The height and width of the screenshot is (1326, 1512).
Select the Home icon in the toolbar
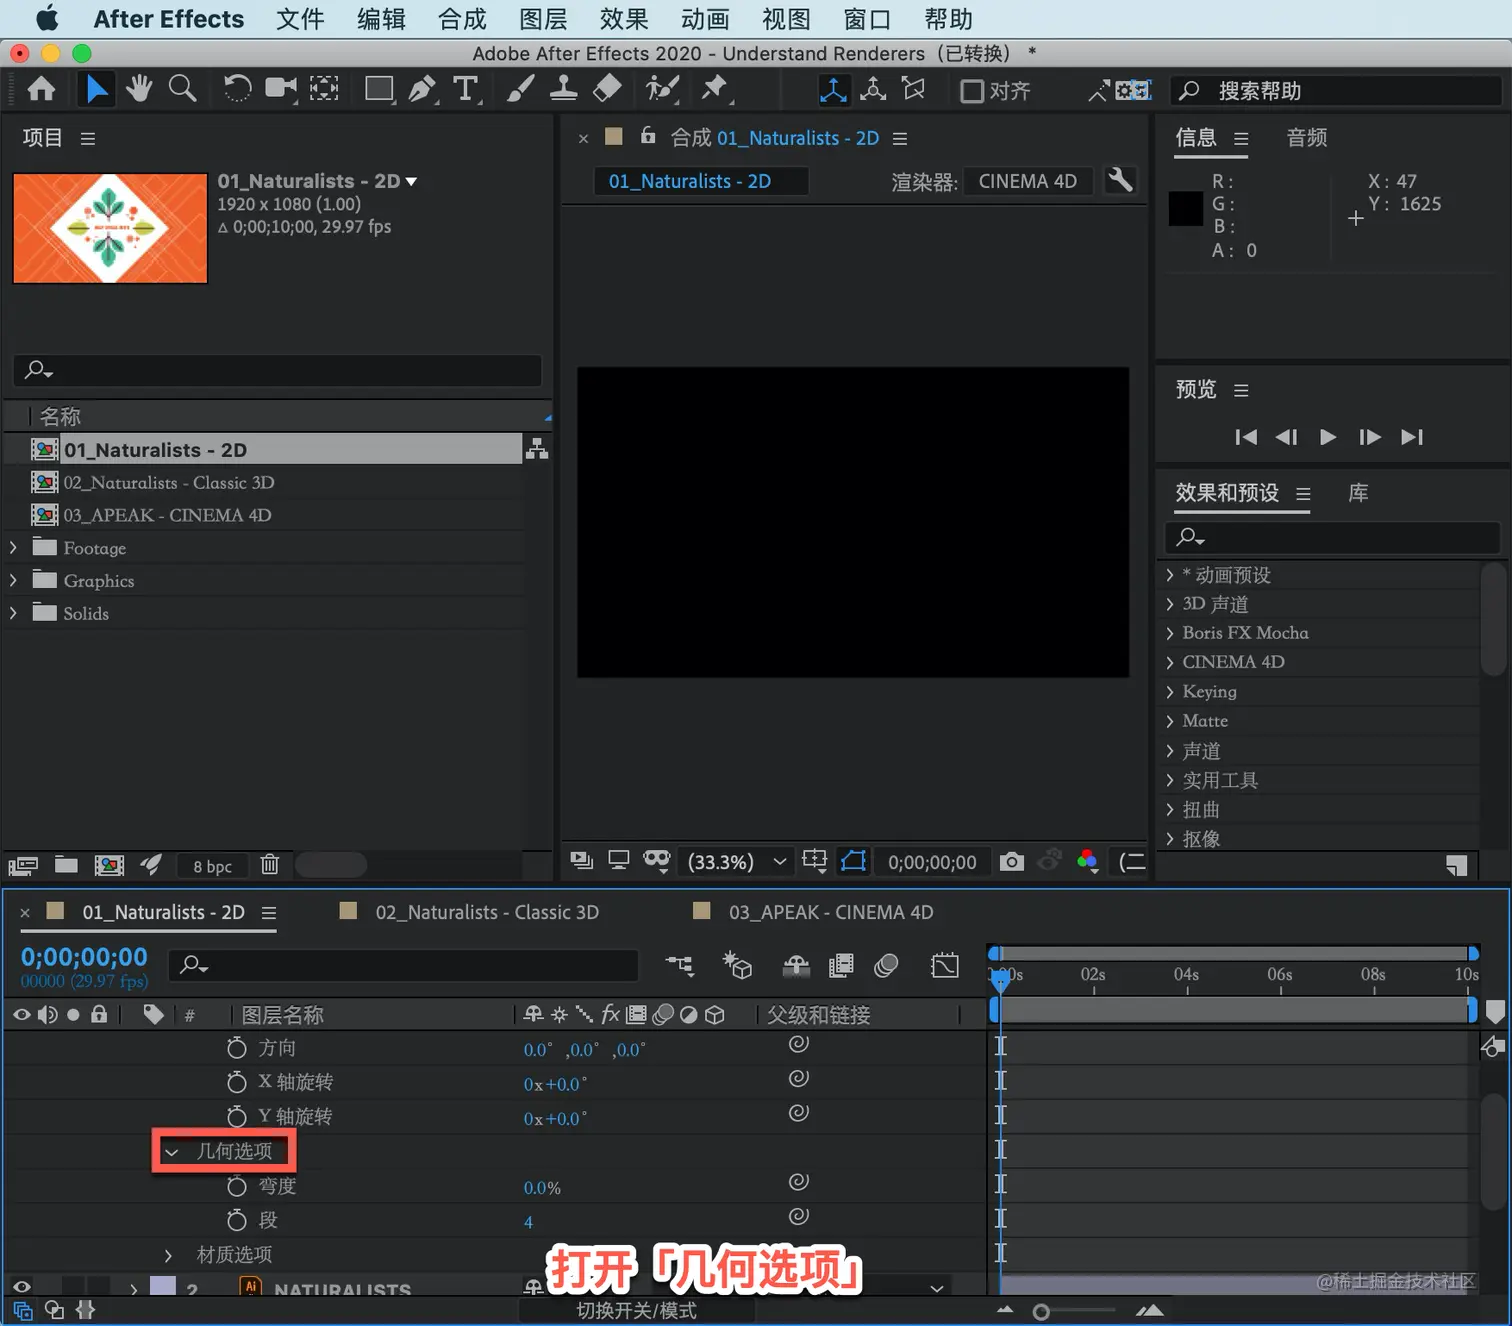(x=41, y=90)
